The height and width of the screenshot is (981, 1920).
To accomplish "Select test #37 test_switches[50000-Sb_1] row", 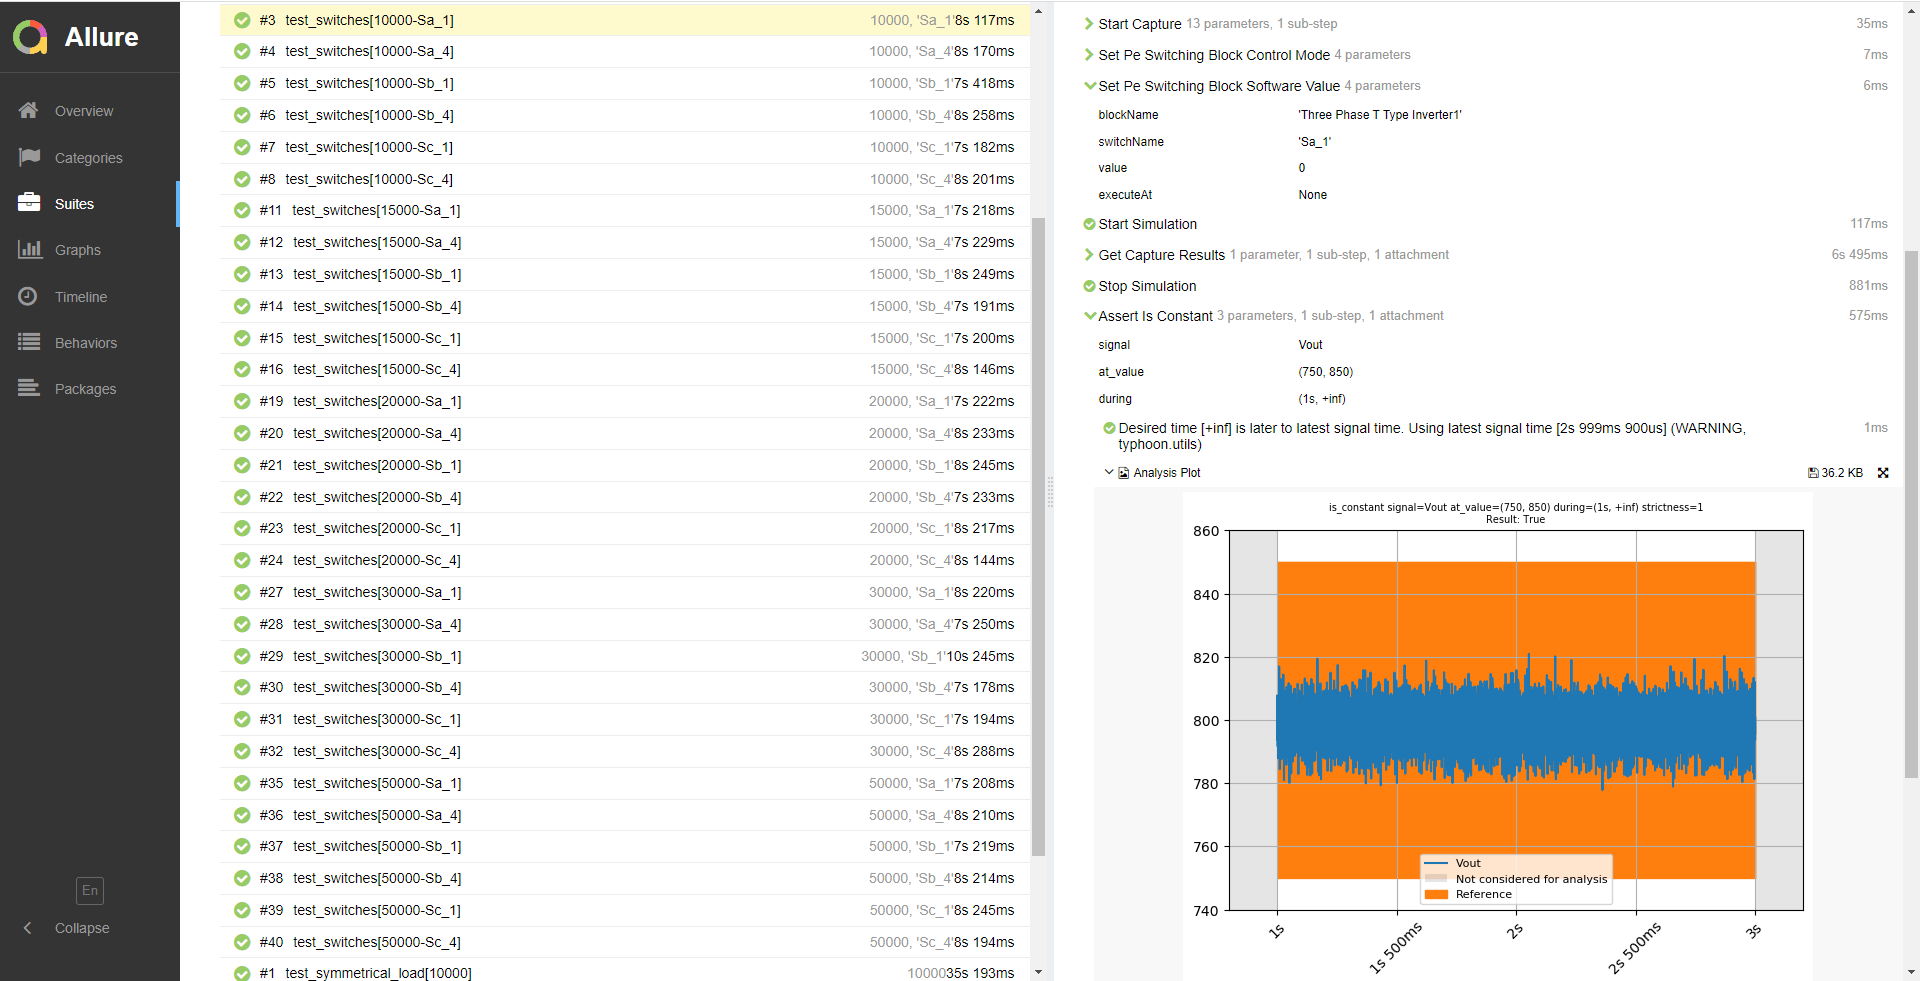I will tap(625, 846).
